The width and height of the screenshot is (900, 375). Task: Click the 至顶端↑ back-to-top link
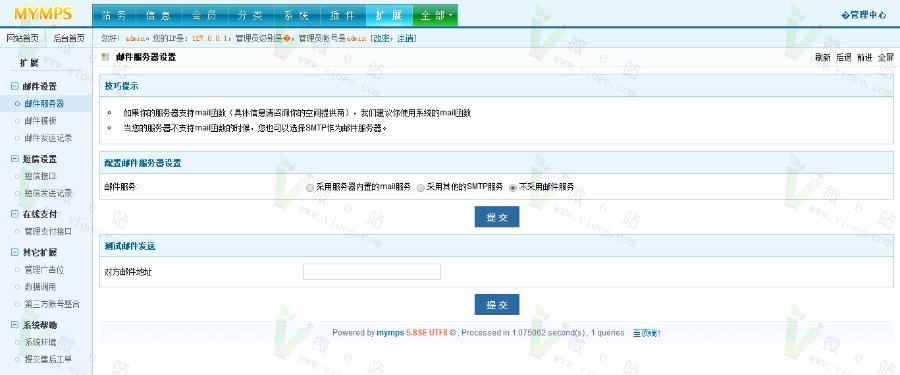[x=647, y=333]
